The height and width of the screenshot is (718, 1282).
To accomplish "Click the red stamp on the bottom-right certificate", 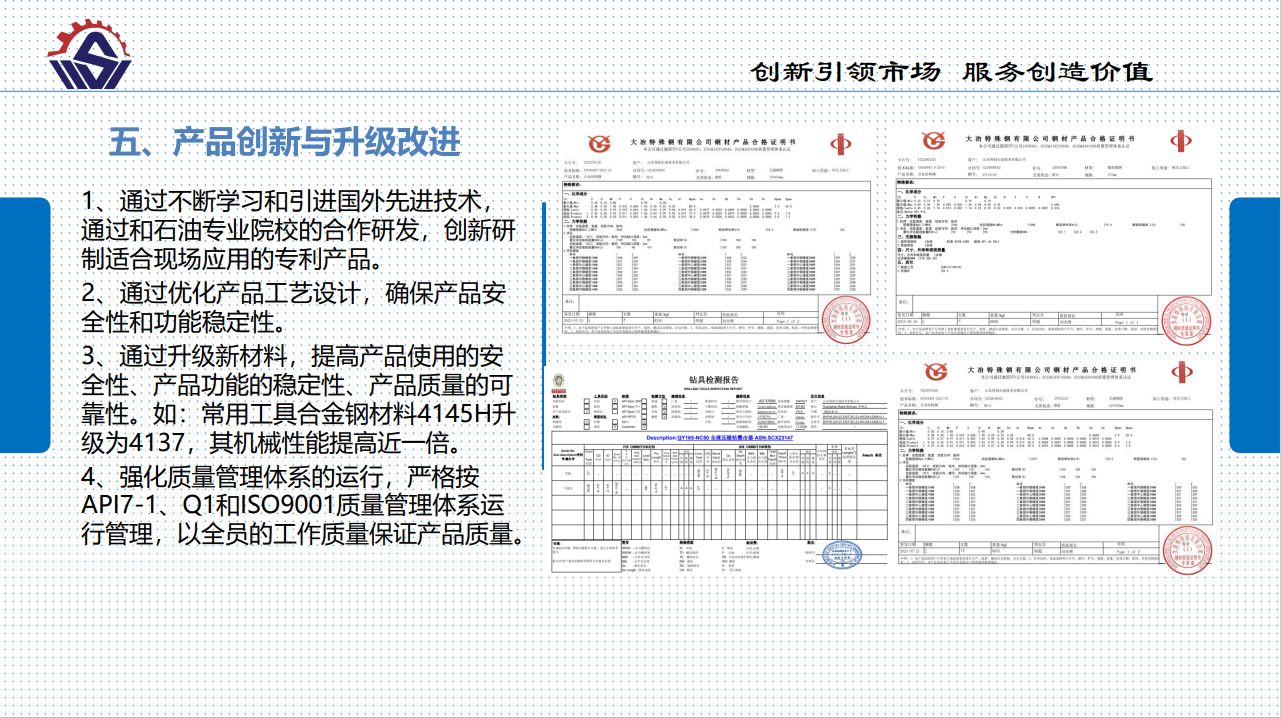I will [1182, 549].
